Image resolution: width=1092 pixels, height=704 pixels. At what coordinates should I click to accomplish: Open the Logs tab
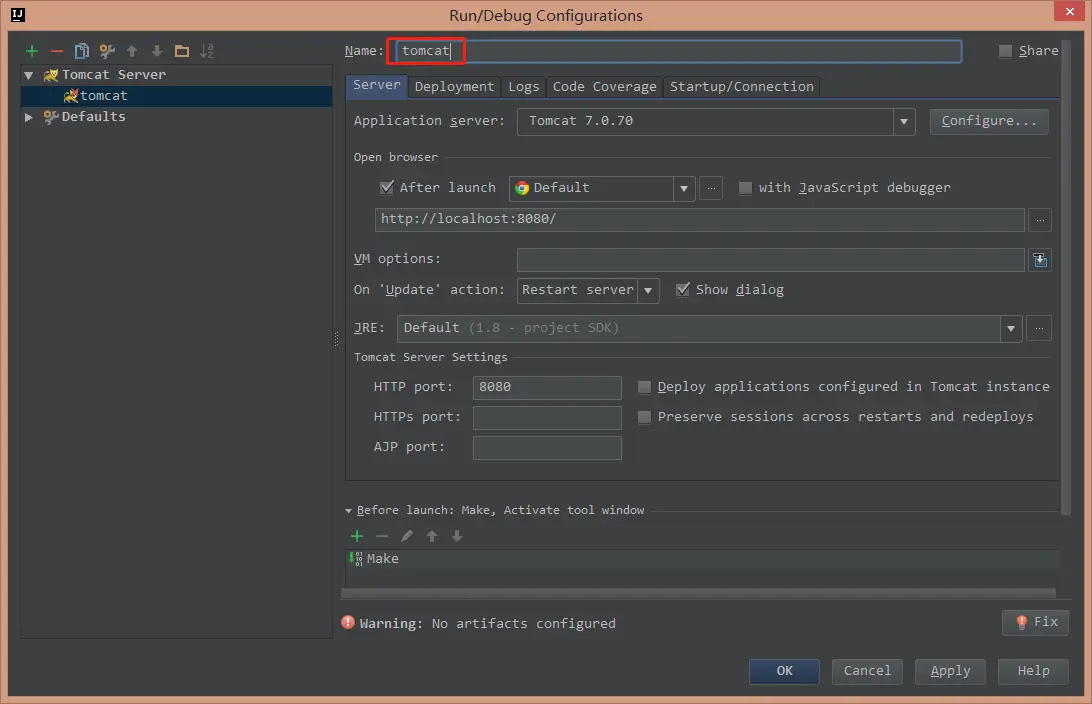coord(523,86)
